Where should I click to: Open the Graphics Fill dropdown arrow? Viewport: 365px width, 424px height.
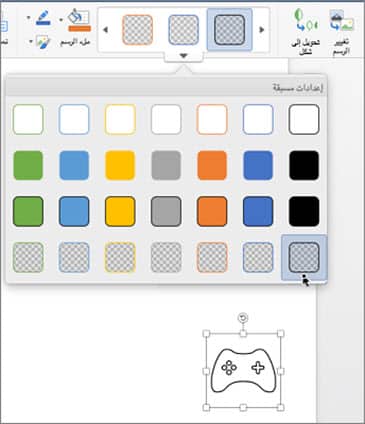pos(61,19)
